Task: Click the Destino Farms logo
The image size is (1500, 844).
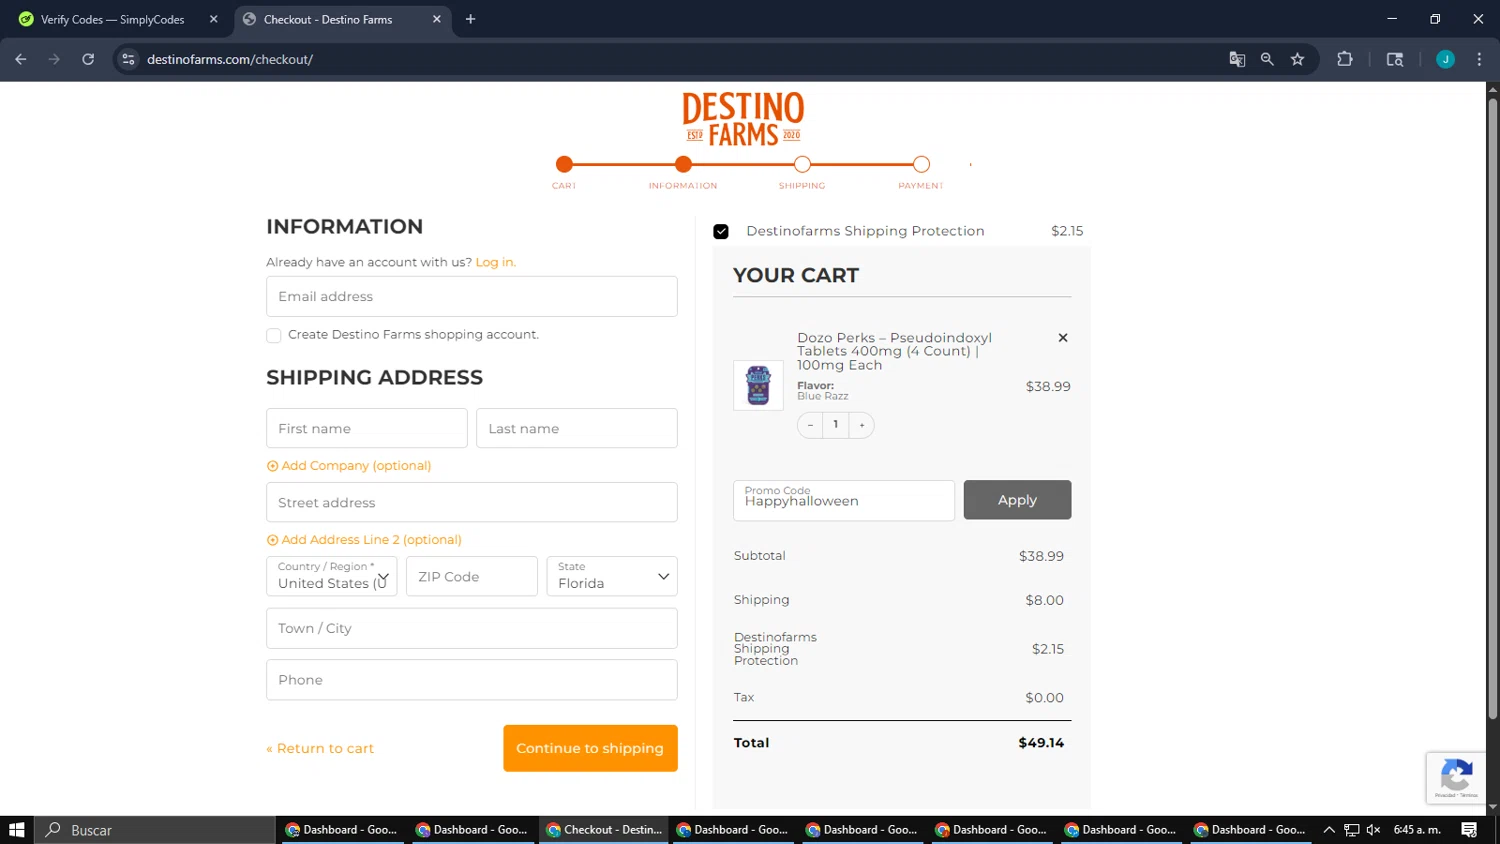Action: [x=743, y=119]
